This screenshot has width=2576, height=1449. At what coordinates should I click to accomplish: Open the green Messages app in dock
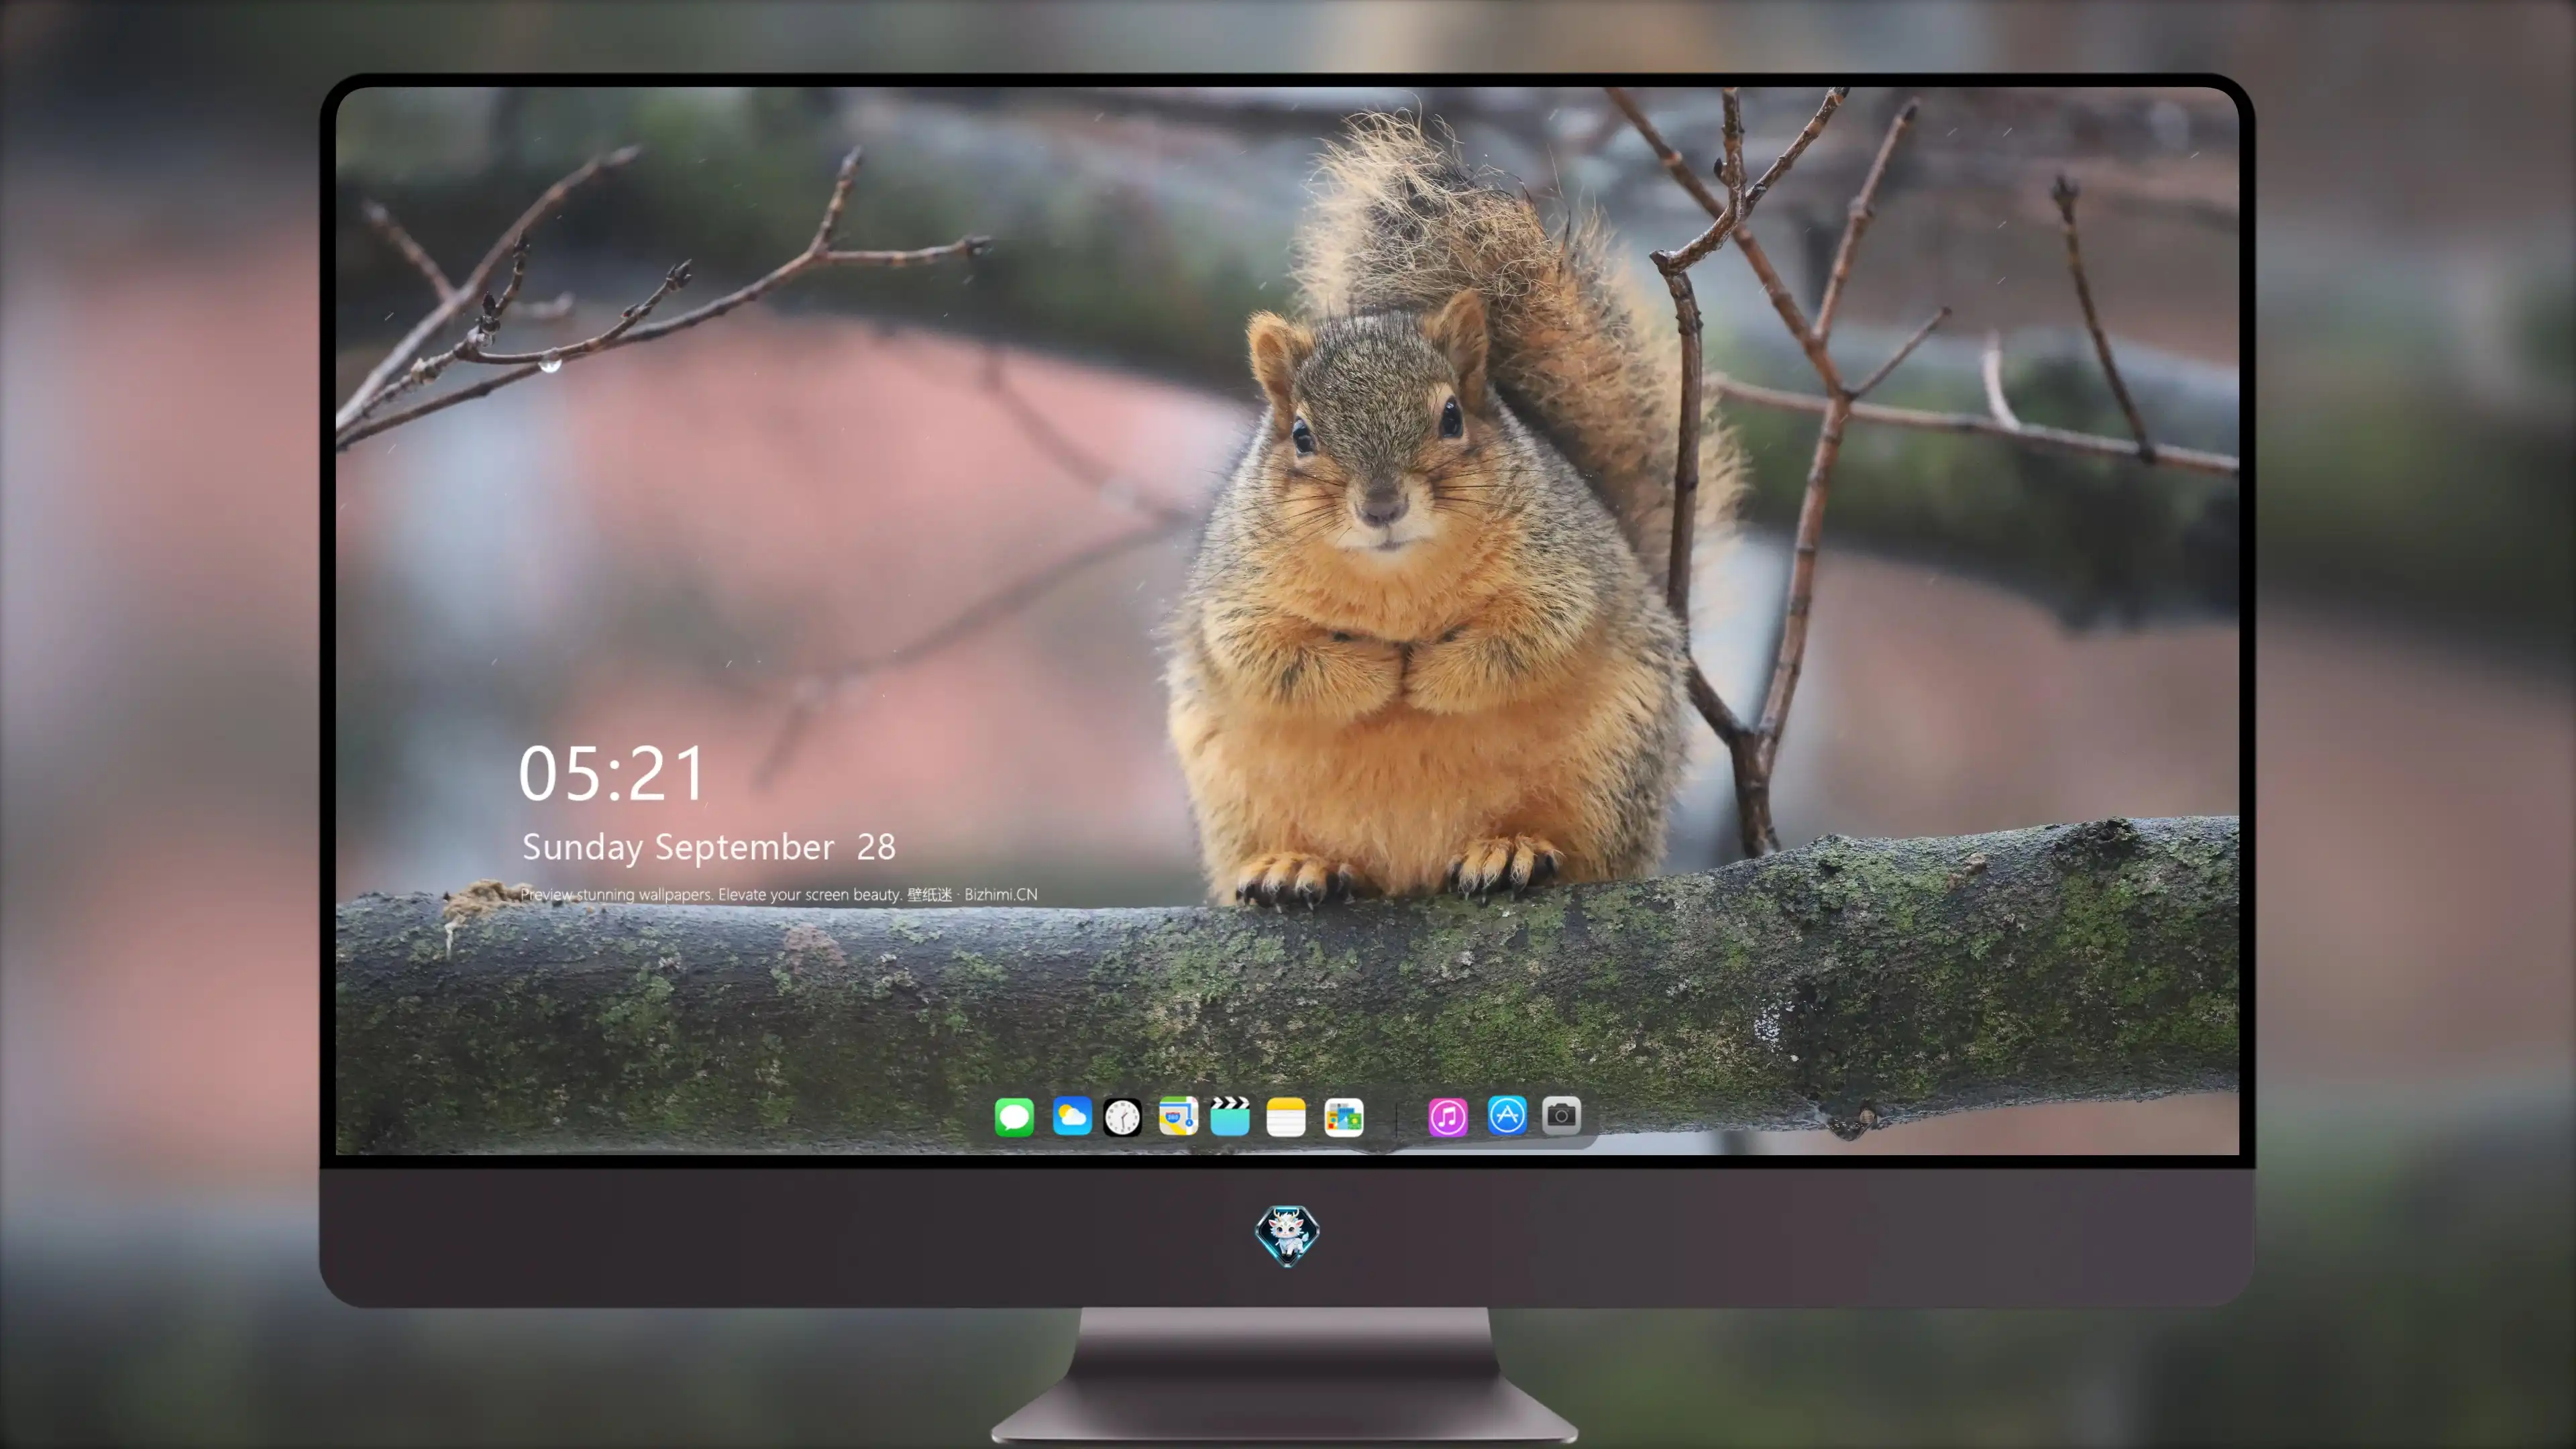(1014, 1117)
